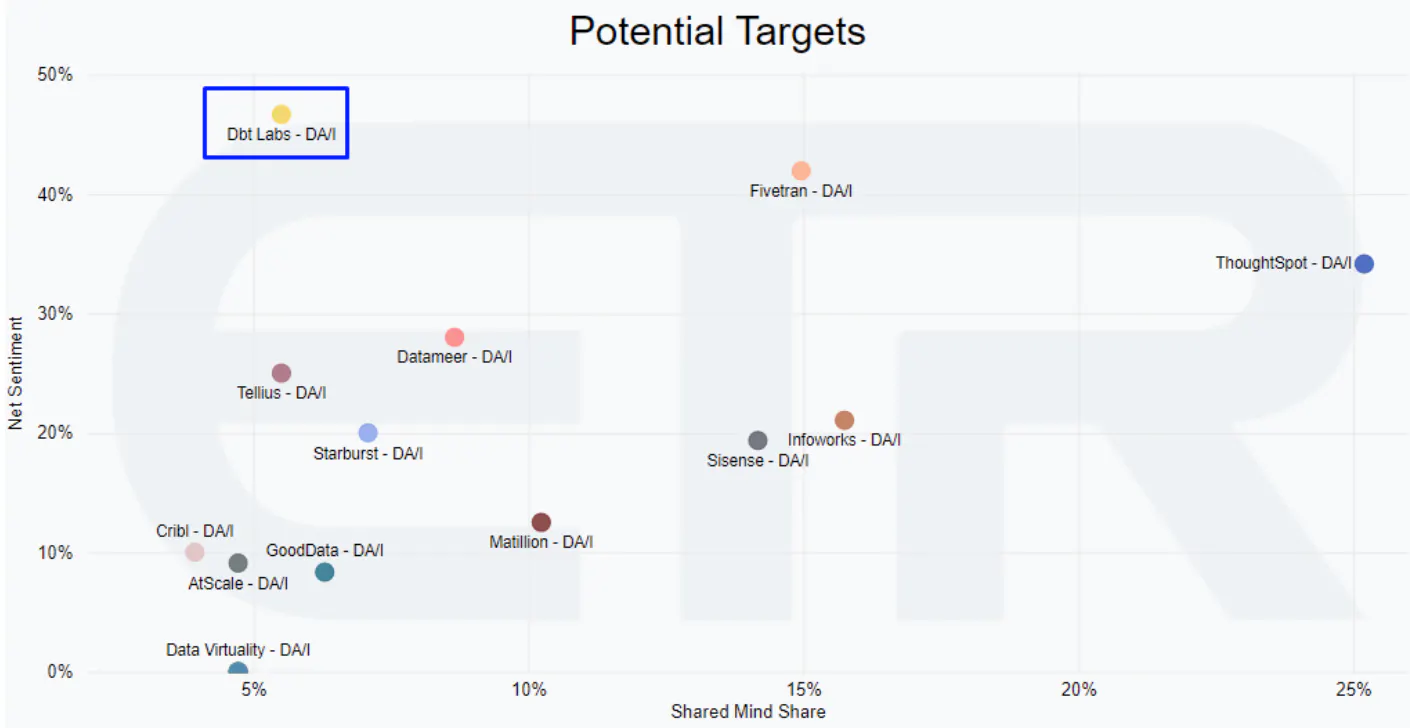The height and width of the screenshot is (728, 1410).
Task: Select the Datameer data point
Action: [454, 338]
